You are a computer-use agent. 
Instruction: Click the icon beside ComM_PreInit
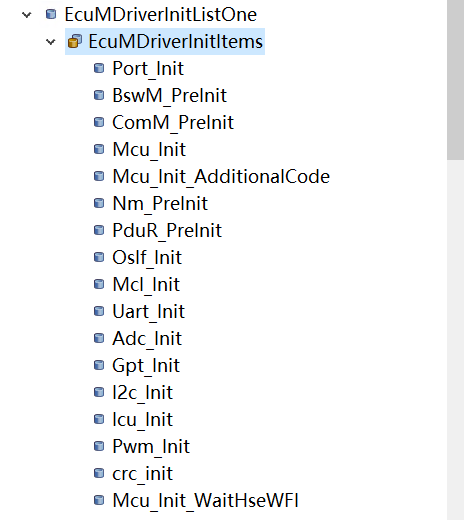pyautogui.click(x=99, y=122)
